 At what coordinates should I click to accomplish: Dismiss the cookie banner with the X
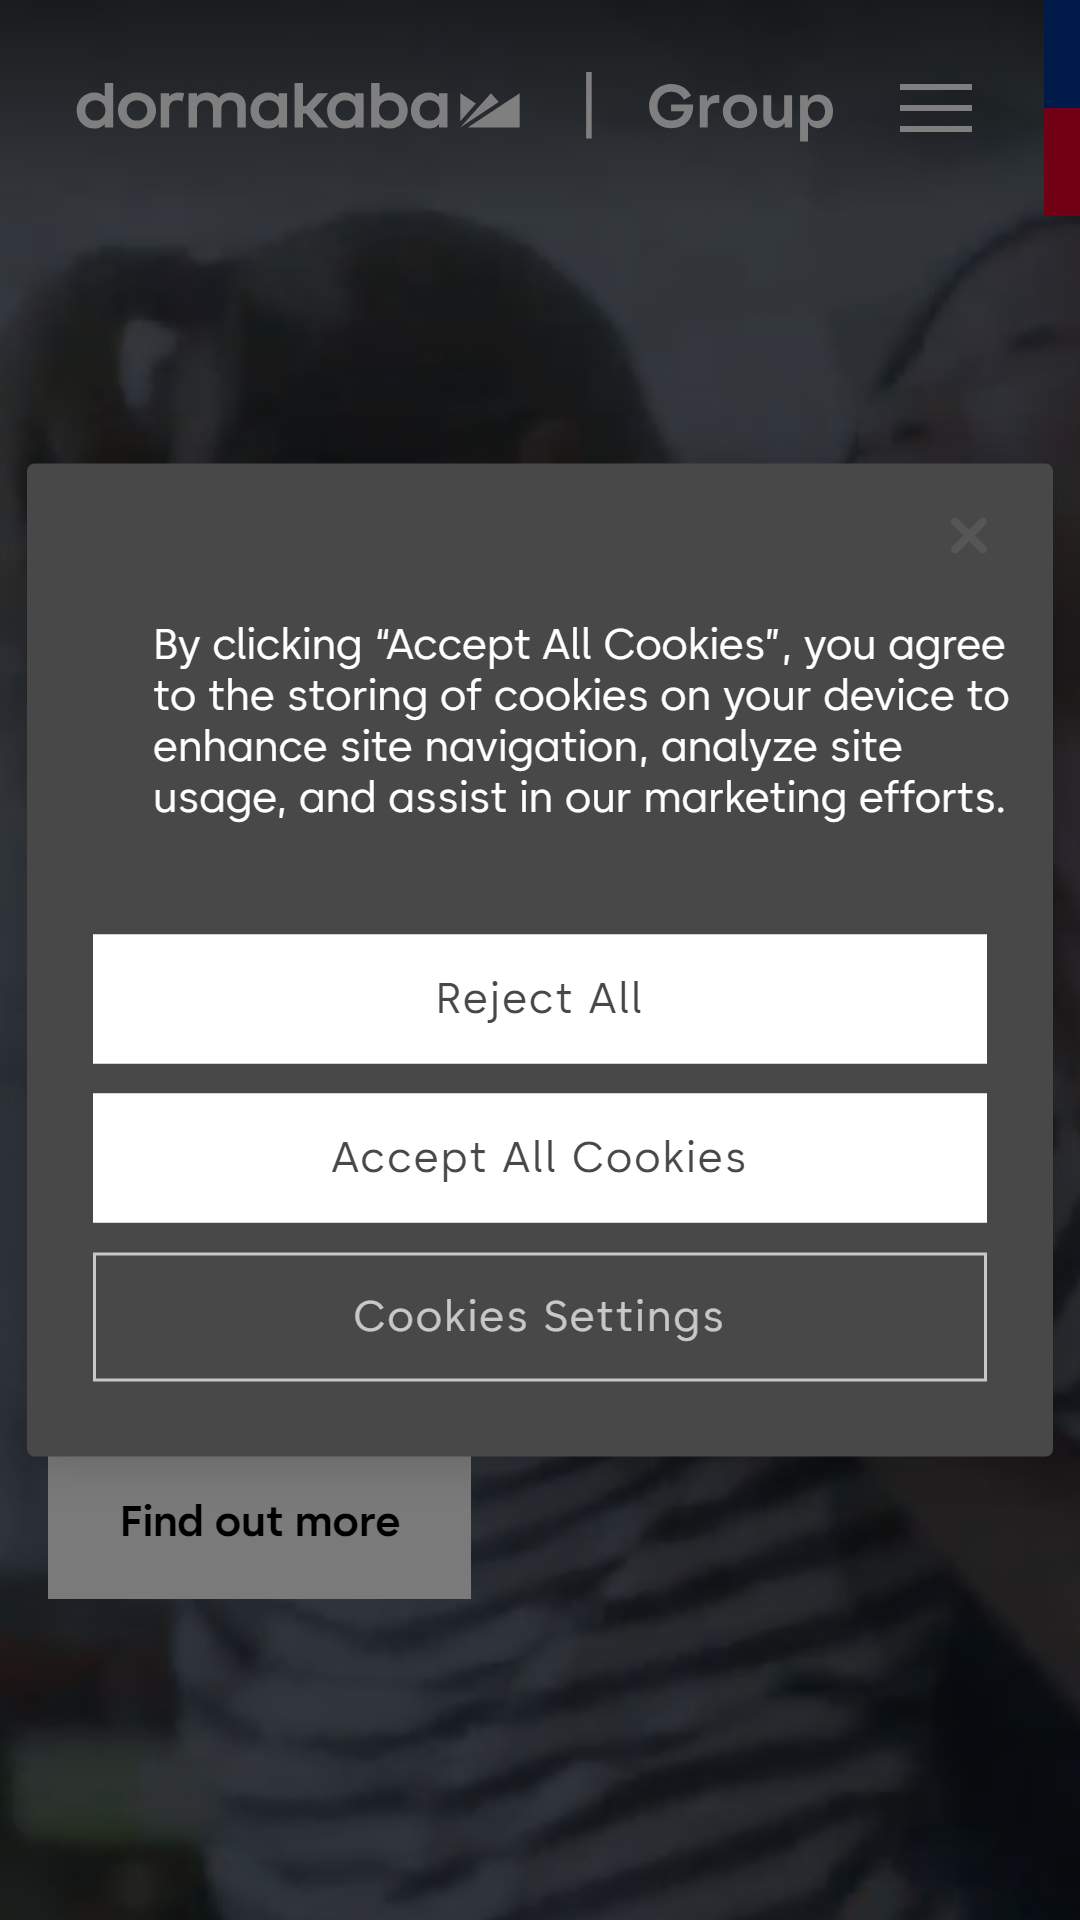coord(968,535)
